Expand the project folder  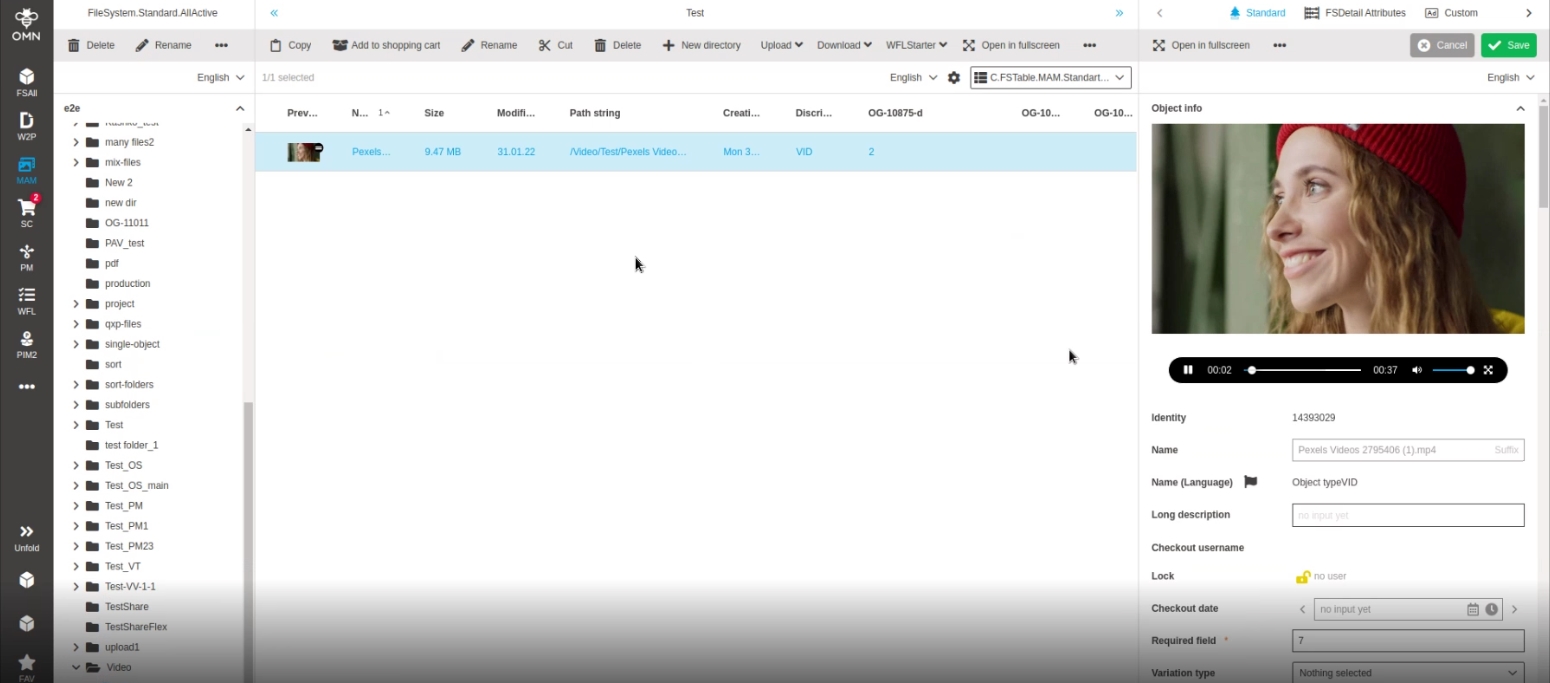76,304
